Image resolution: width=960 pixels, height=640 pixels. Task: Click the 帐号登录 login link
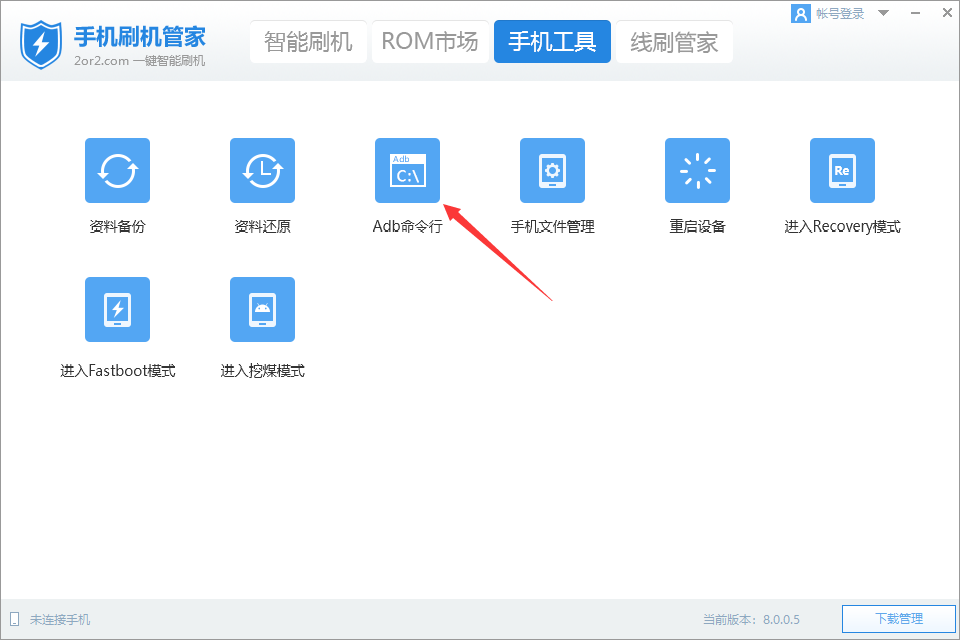coord(840,14)
